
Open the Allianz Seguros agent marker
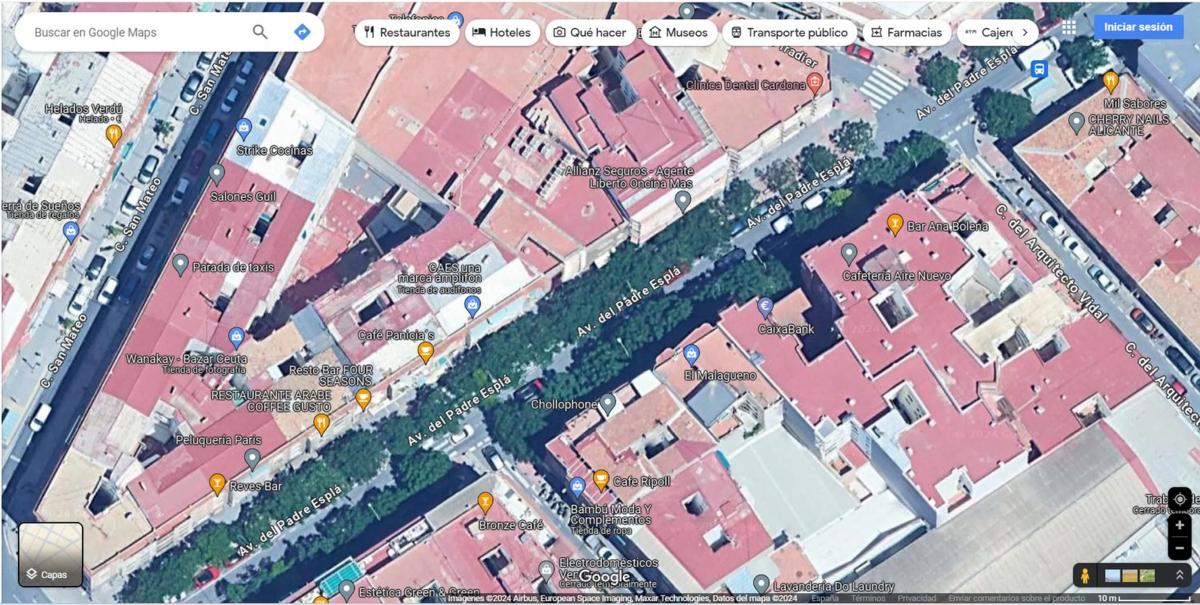click(x=683, y=201)
